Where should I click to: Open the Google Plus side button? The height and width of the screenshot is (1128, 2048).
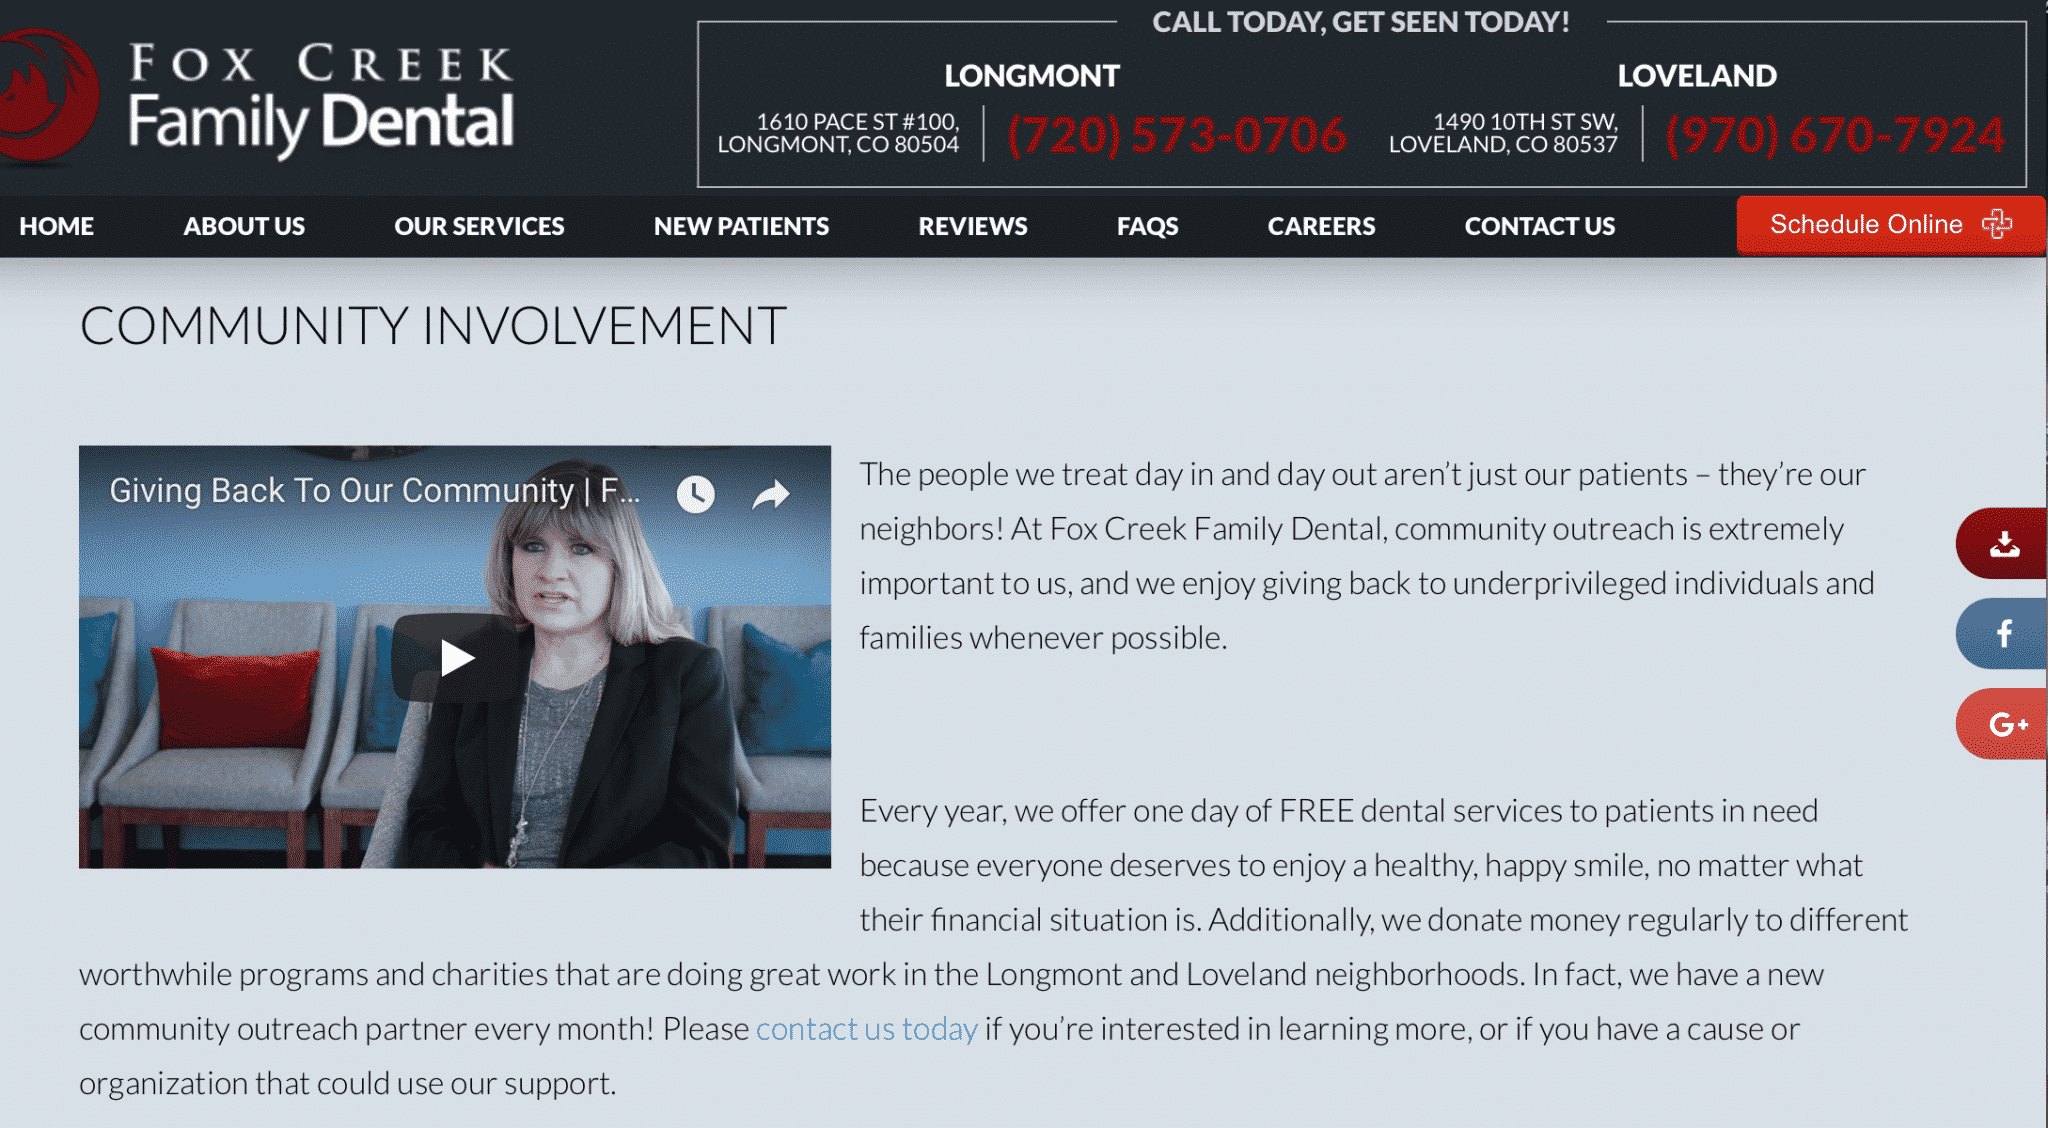coord(2003,724)
